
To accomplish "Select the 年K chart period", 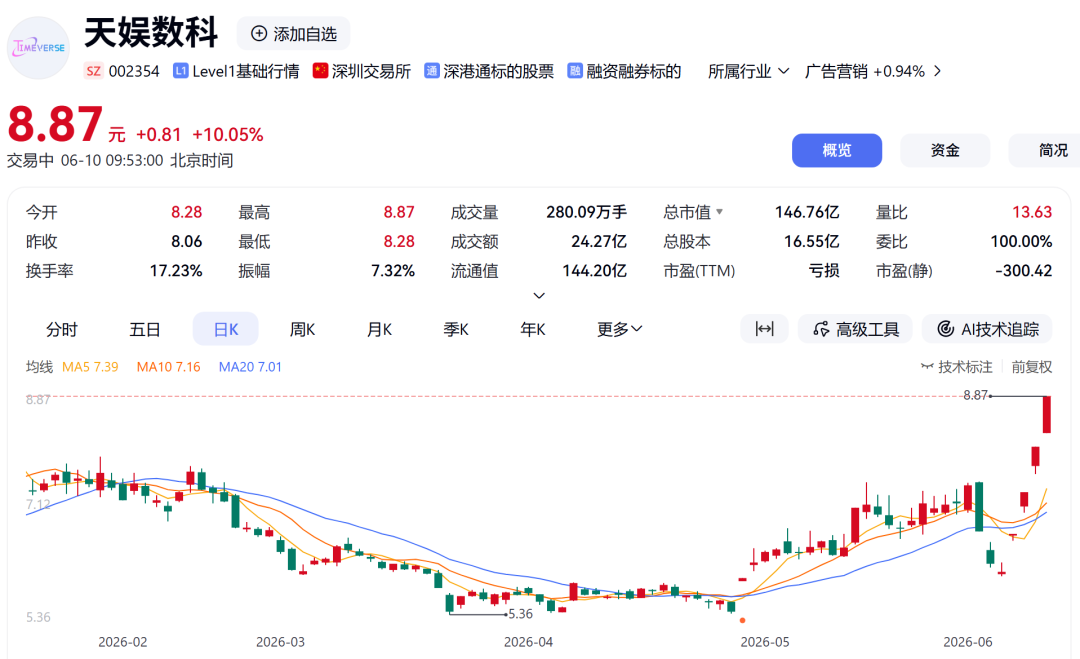I will point(532,329).
